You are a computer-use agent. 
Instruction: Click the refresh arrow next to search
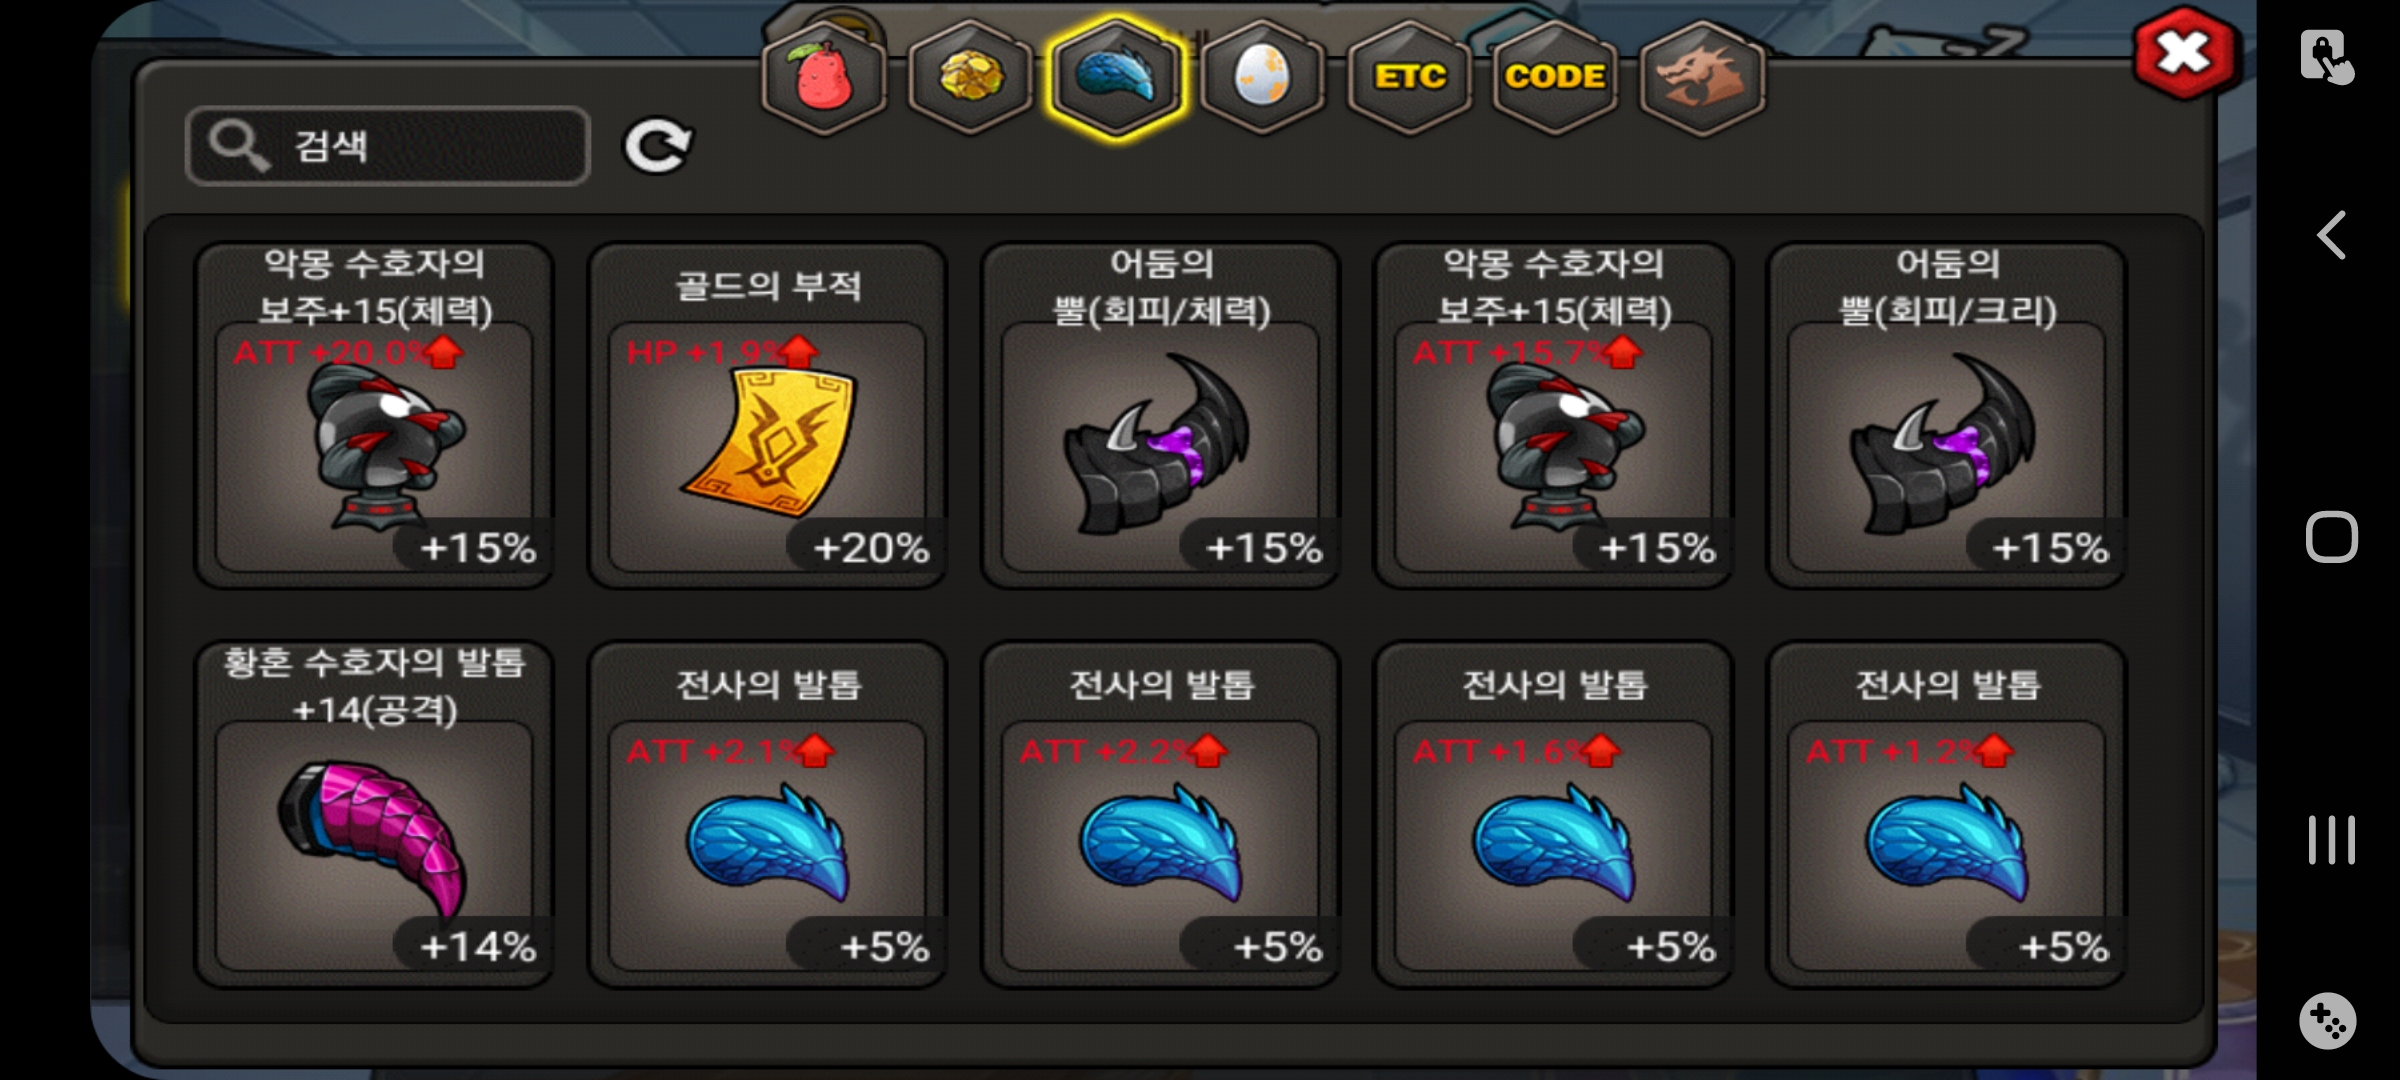click(x=657, y=147)
